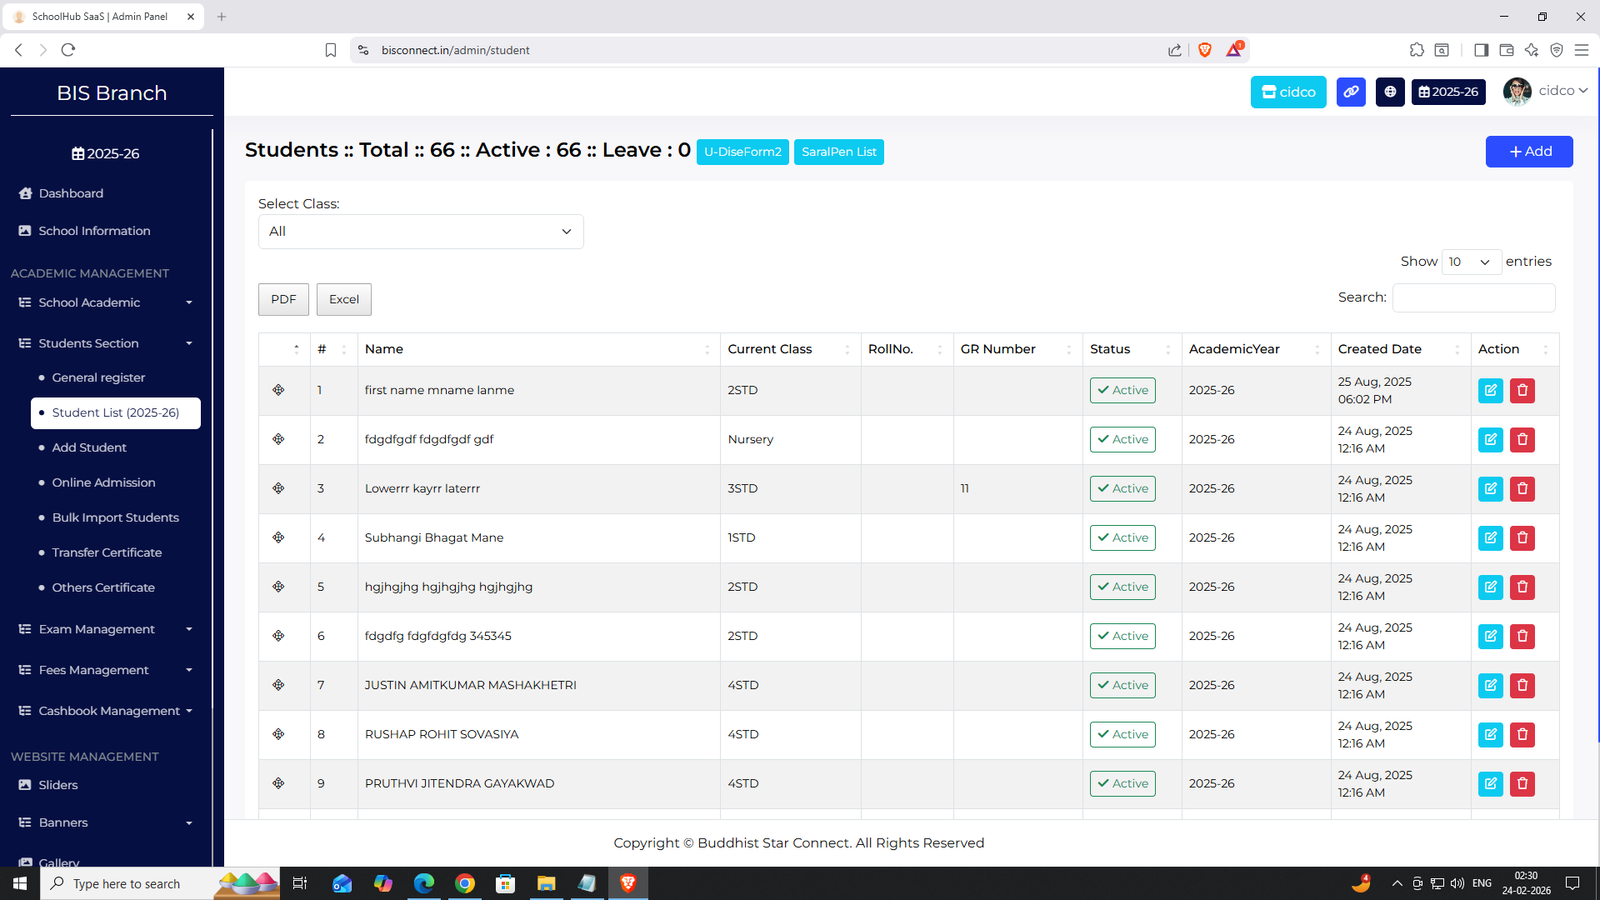Image resolution: width=1600 pixels, height=900 pixels.
Task: Click the Add button to create a student
Action: pyautogui.click(x=1528, y=151)
